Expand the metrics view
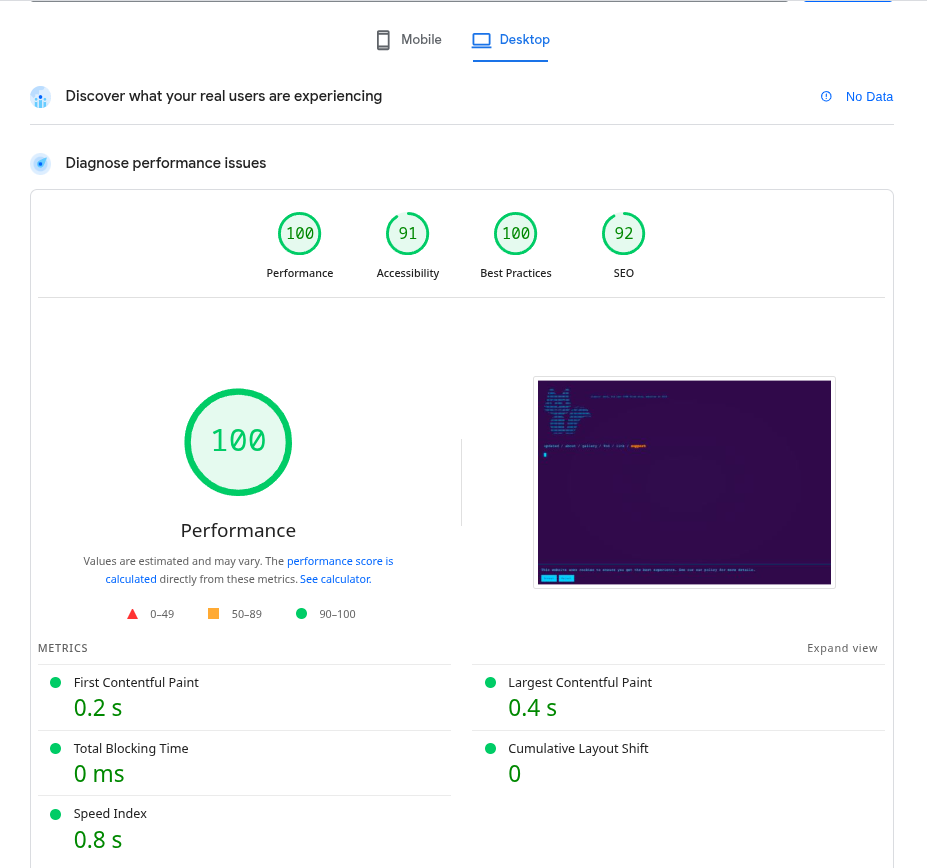 (842, 648)
